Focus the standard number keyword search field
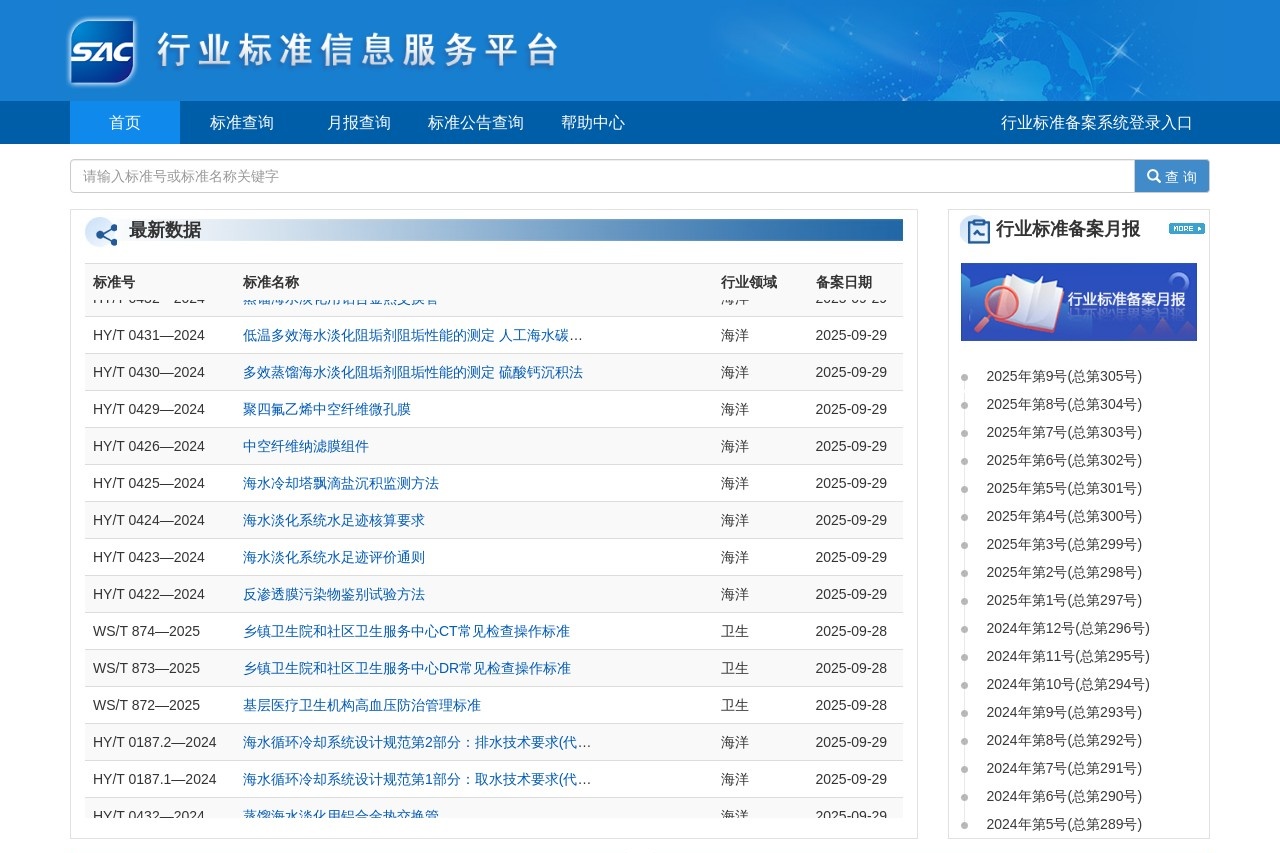The width and height of the screenshot is (1280, 853). pos(602,176)
